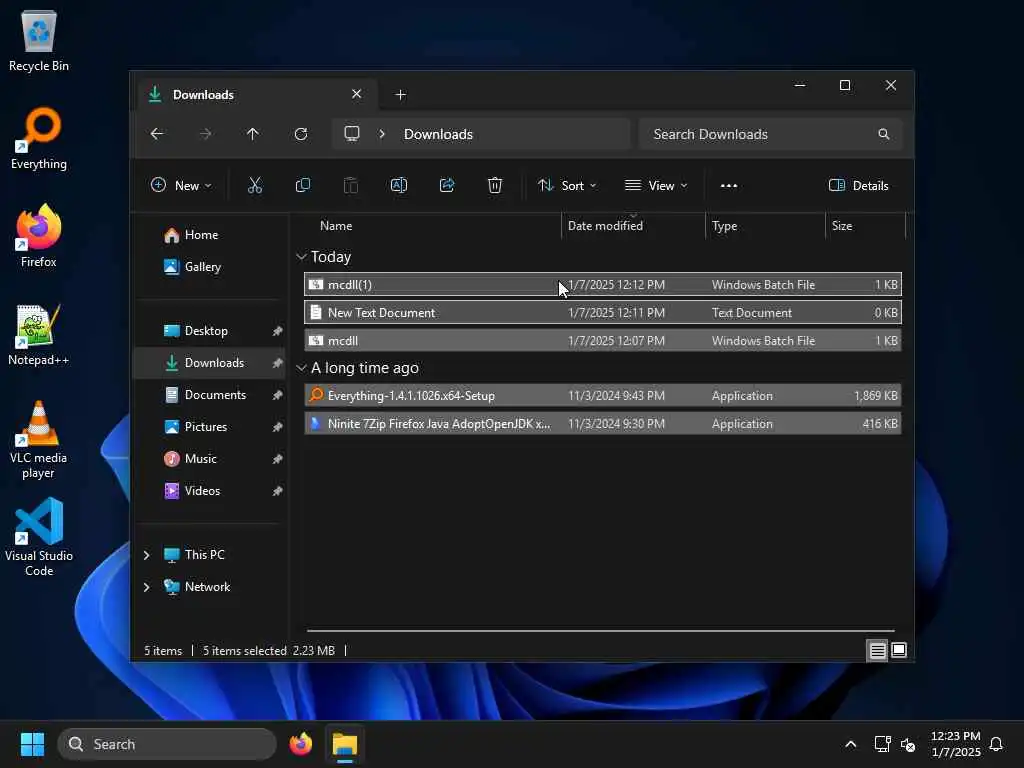Close the Downloads tab
This screenshot has width=1024, height=768.
tap(357, 94)
